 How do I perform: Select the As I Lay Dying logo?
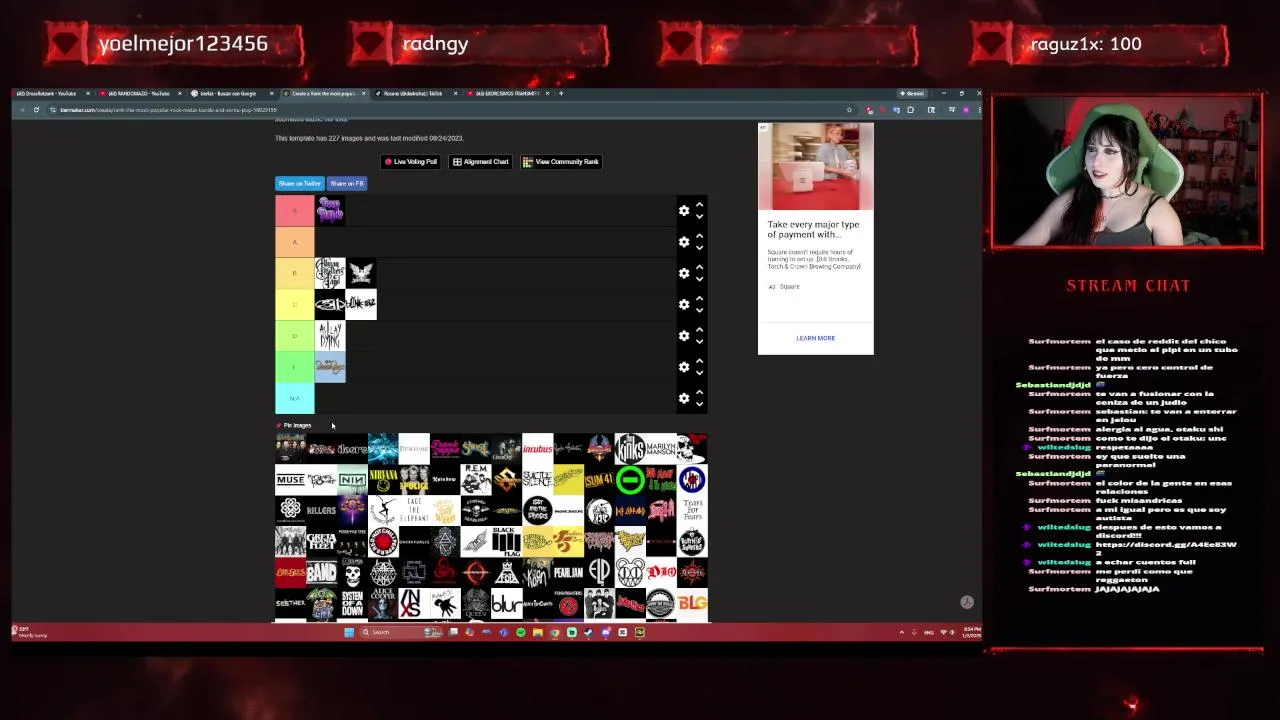(x=330, y=336)
